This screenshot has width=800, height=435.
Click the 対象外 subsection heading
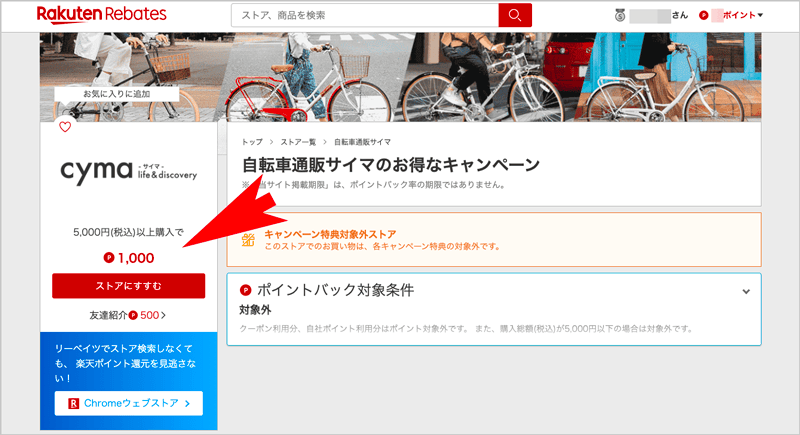255,310
